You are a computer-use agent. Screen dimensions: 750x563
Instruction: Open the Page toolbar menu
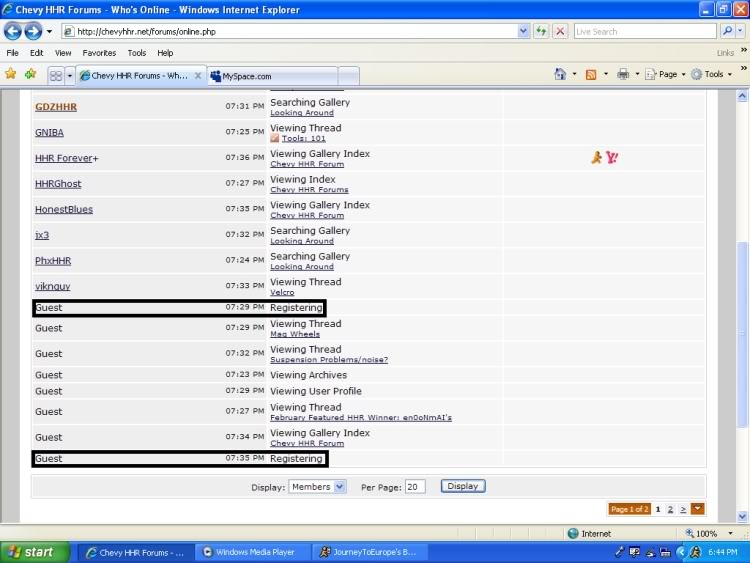click(665, 74)
